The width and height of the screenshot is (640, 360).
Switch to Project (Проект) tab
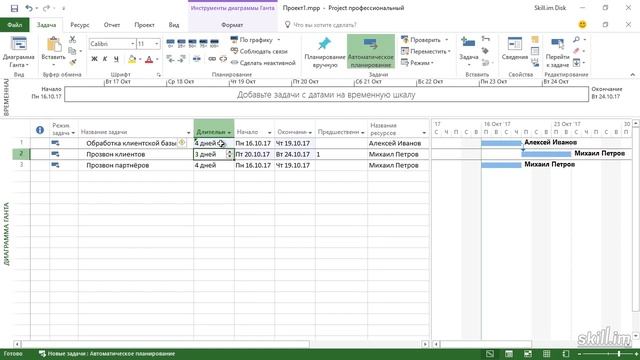(144, 25)
